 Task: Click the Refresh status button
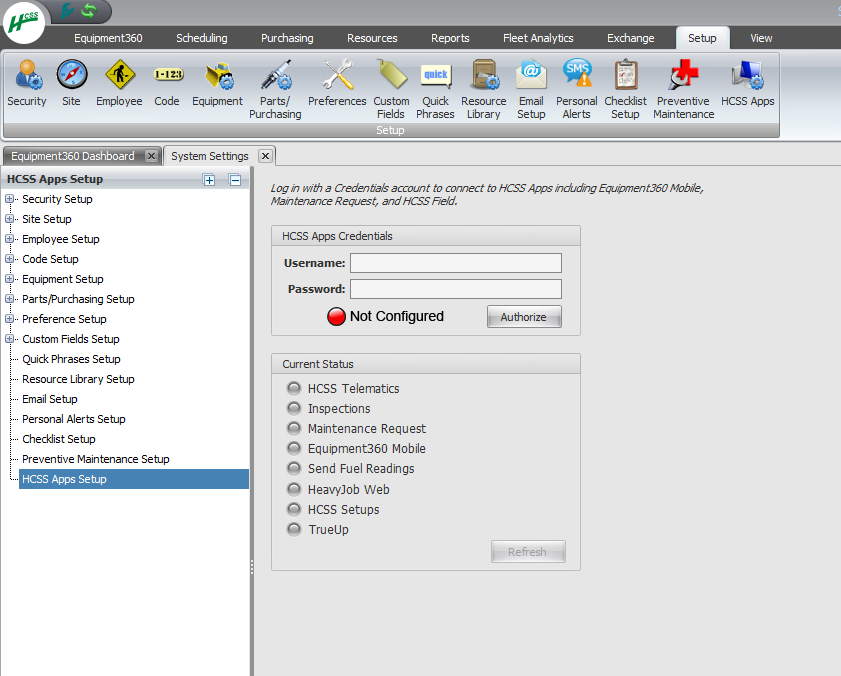pyautogui.click(x=528, y=552)
